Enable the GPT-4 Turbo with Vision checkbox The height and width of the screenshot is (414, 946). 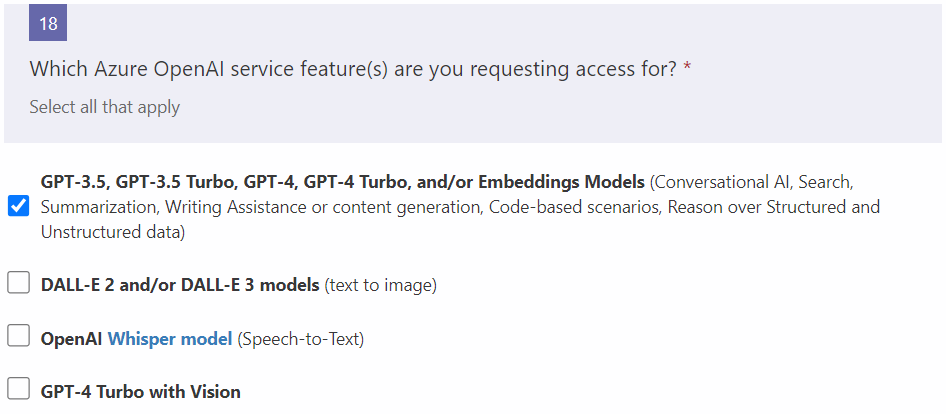(18, 389)
